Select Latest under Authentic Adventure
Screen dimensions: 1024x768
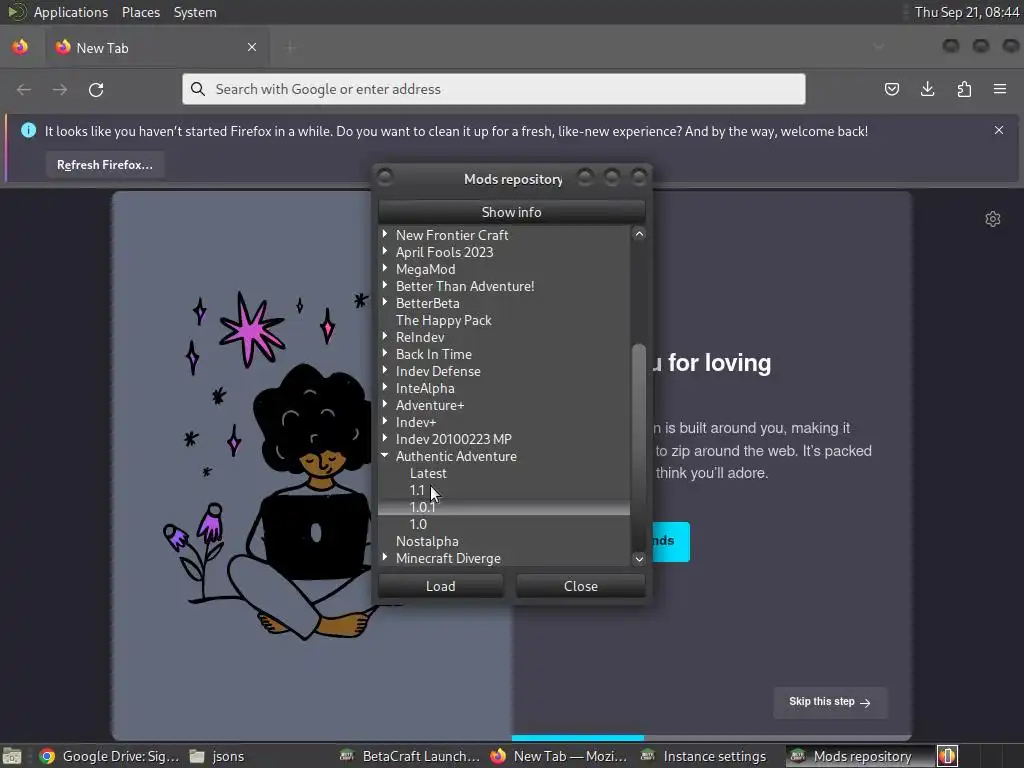pos(428,473)
